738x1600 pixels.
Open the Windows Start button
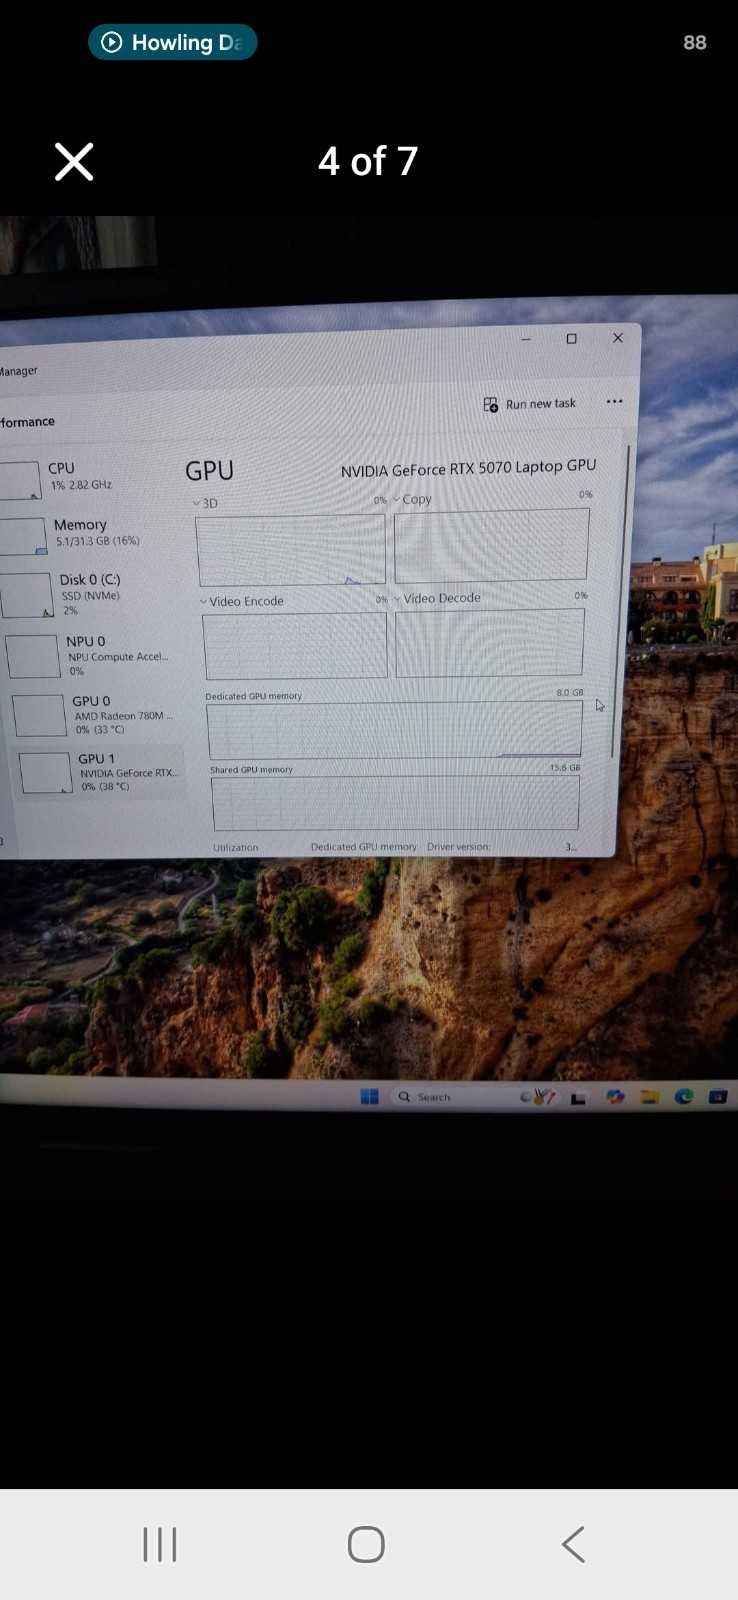point(369,1097)
